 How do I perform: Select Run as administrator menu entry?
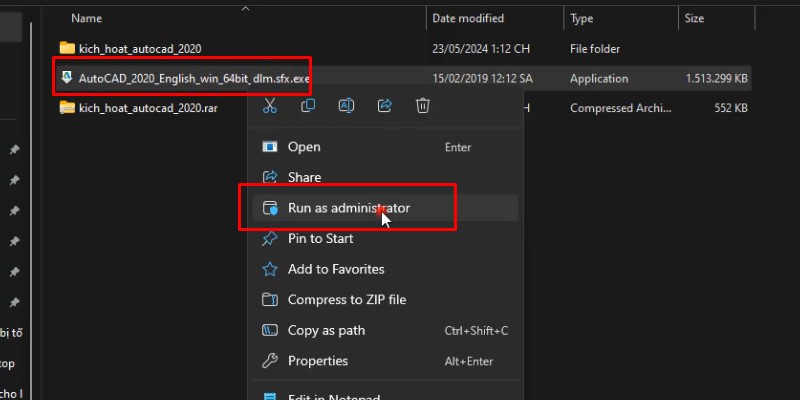click(348, 208)
